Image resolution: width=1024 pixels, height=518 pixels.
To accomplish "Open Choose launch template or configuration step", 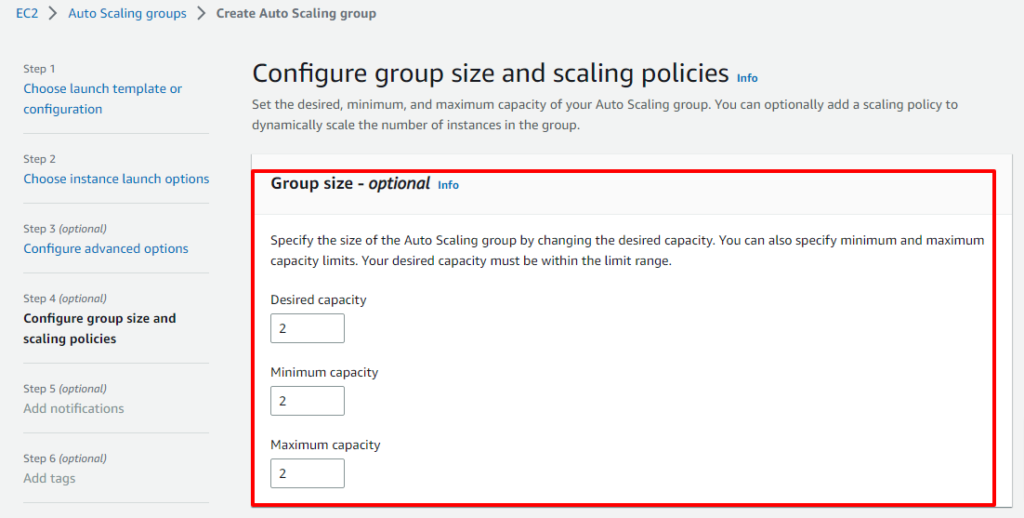I will pos(103,99).
